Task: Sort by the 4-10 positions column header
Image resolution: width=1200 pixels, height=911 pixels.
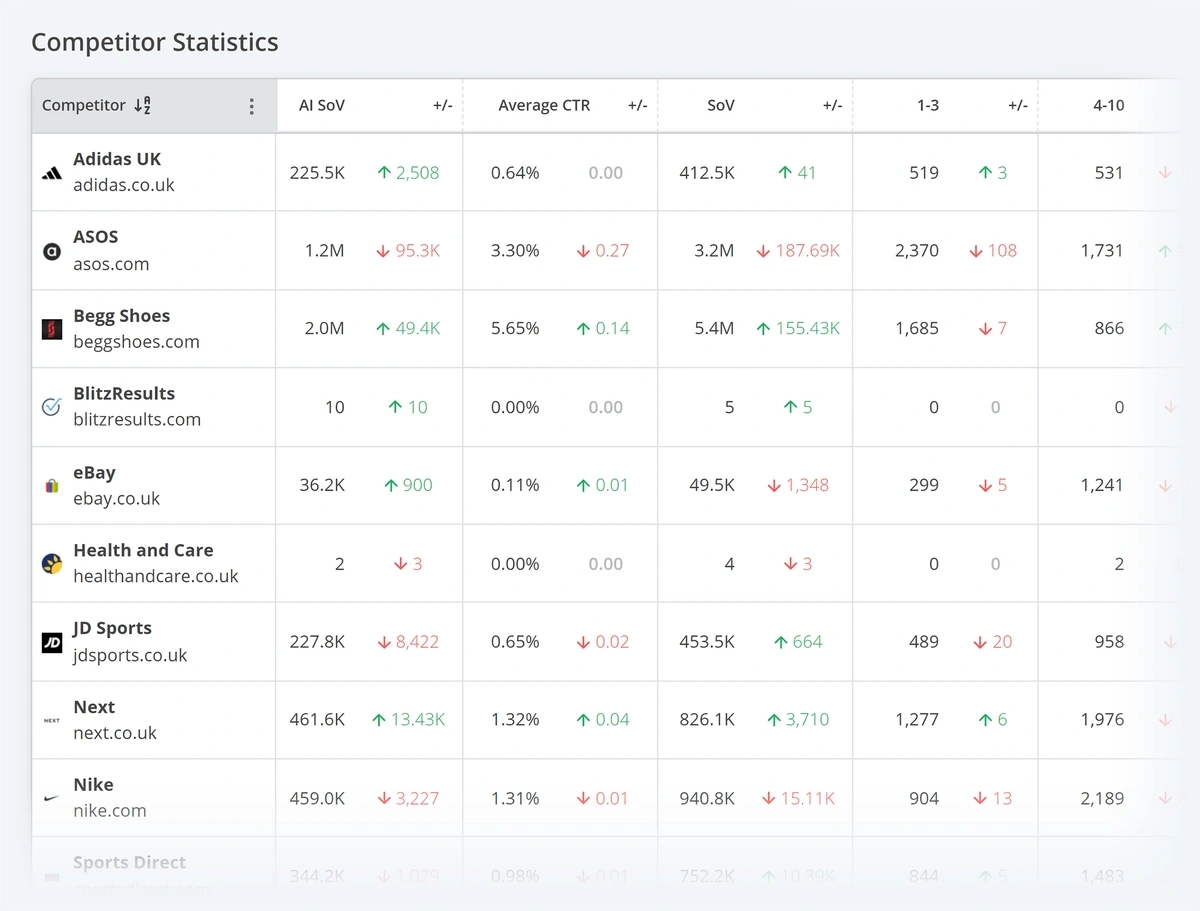Action: pyautogui.click(x=1108, y=105)
